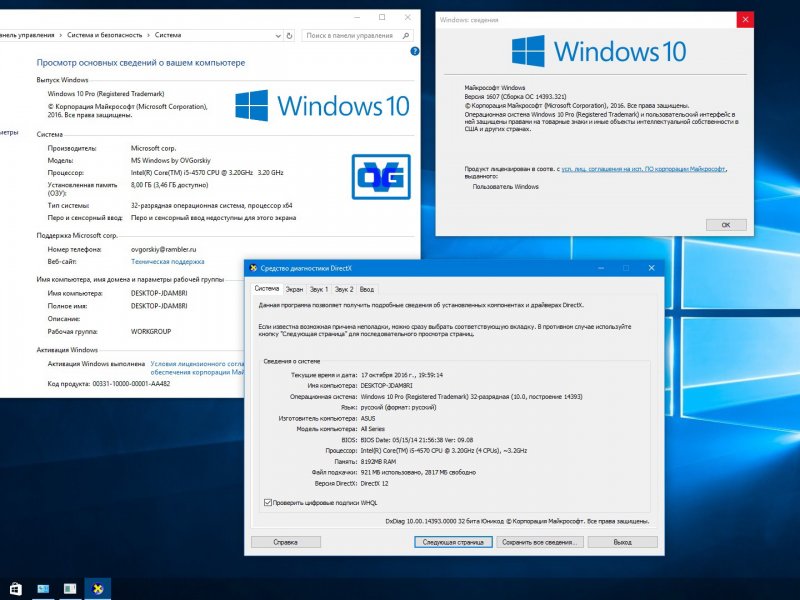The height and width of the screenshot is (600, 800).
Task: Refresh the System control panel address bar
Action: point(289,36)
